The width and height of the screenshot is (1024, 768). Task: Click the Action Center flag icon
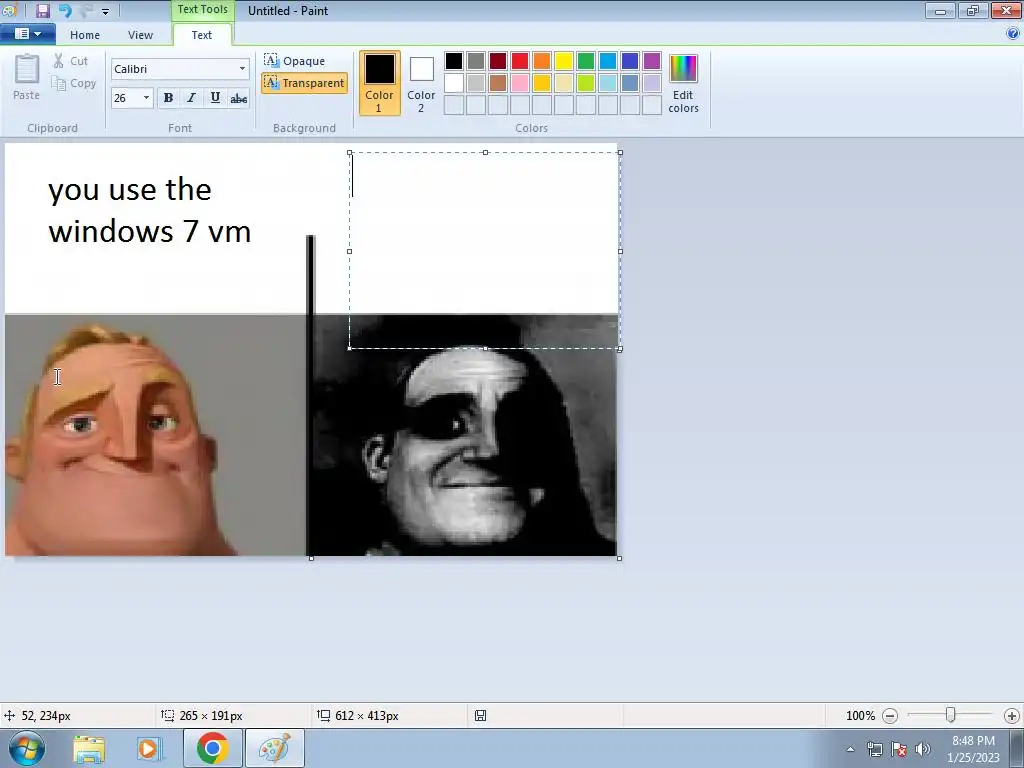tap(899, 749)
